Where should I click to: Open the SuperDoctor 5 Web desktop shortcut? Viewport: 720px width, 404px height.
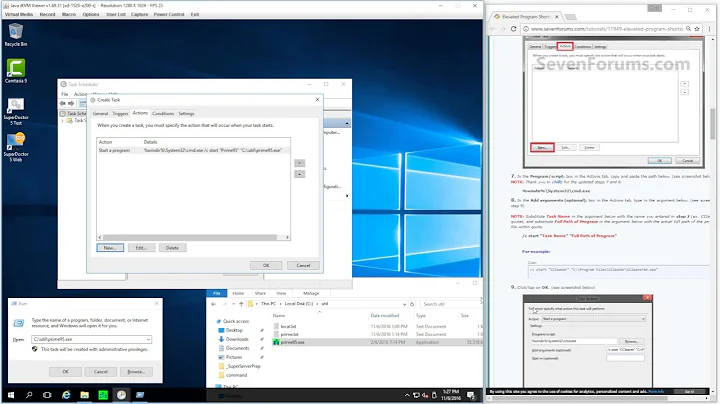(x=16, y=148)
